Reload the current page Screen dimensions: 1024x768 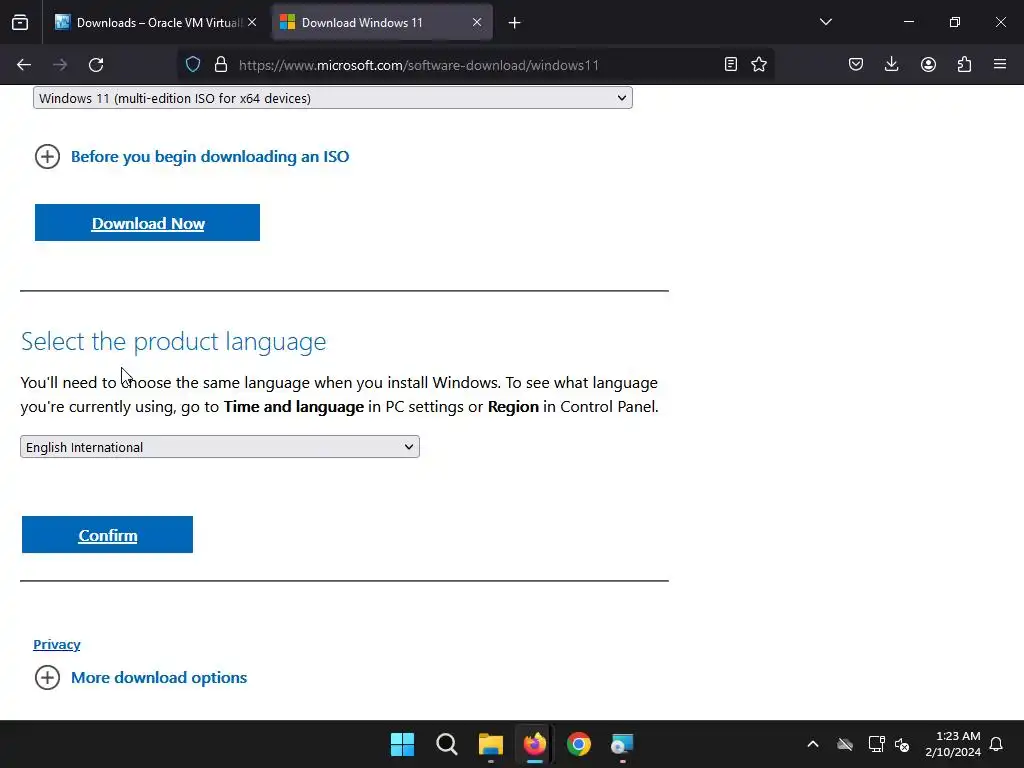coord(96,65)
